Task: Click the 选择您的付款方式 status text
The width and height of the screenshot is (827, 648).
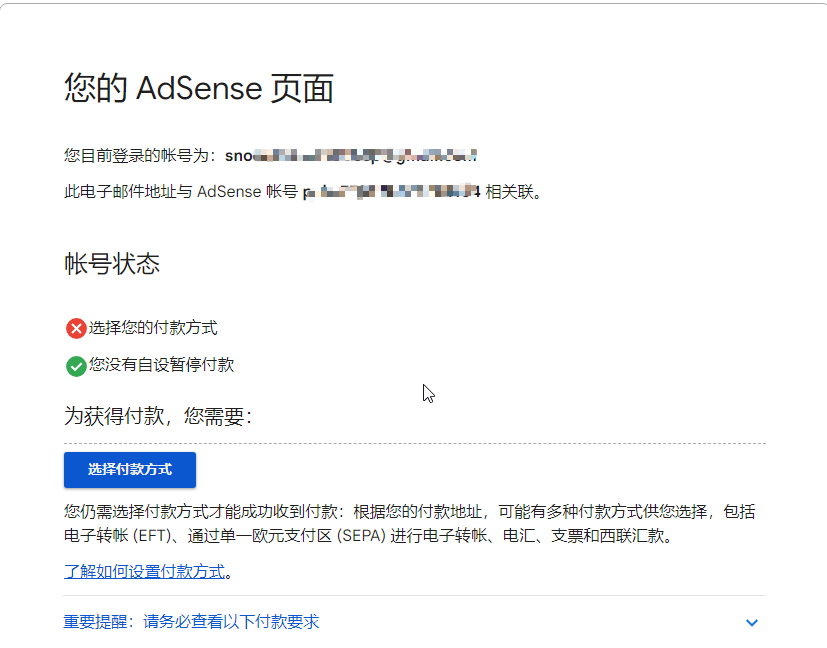Action: point(153,327)
